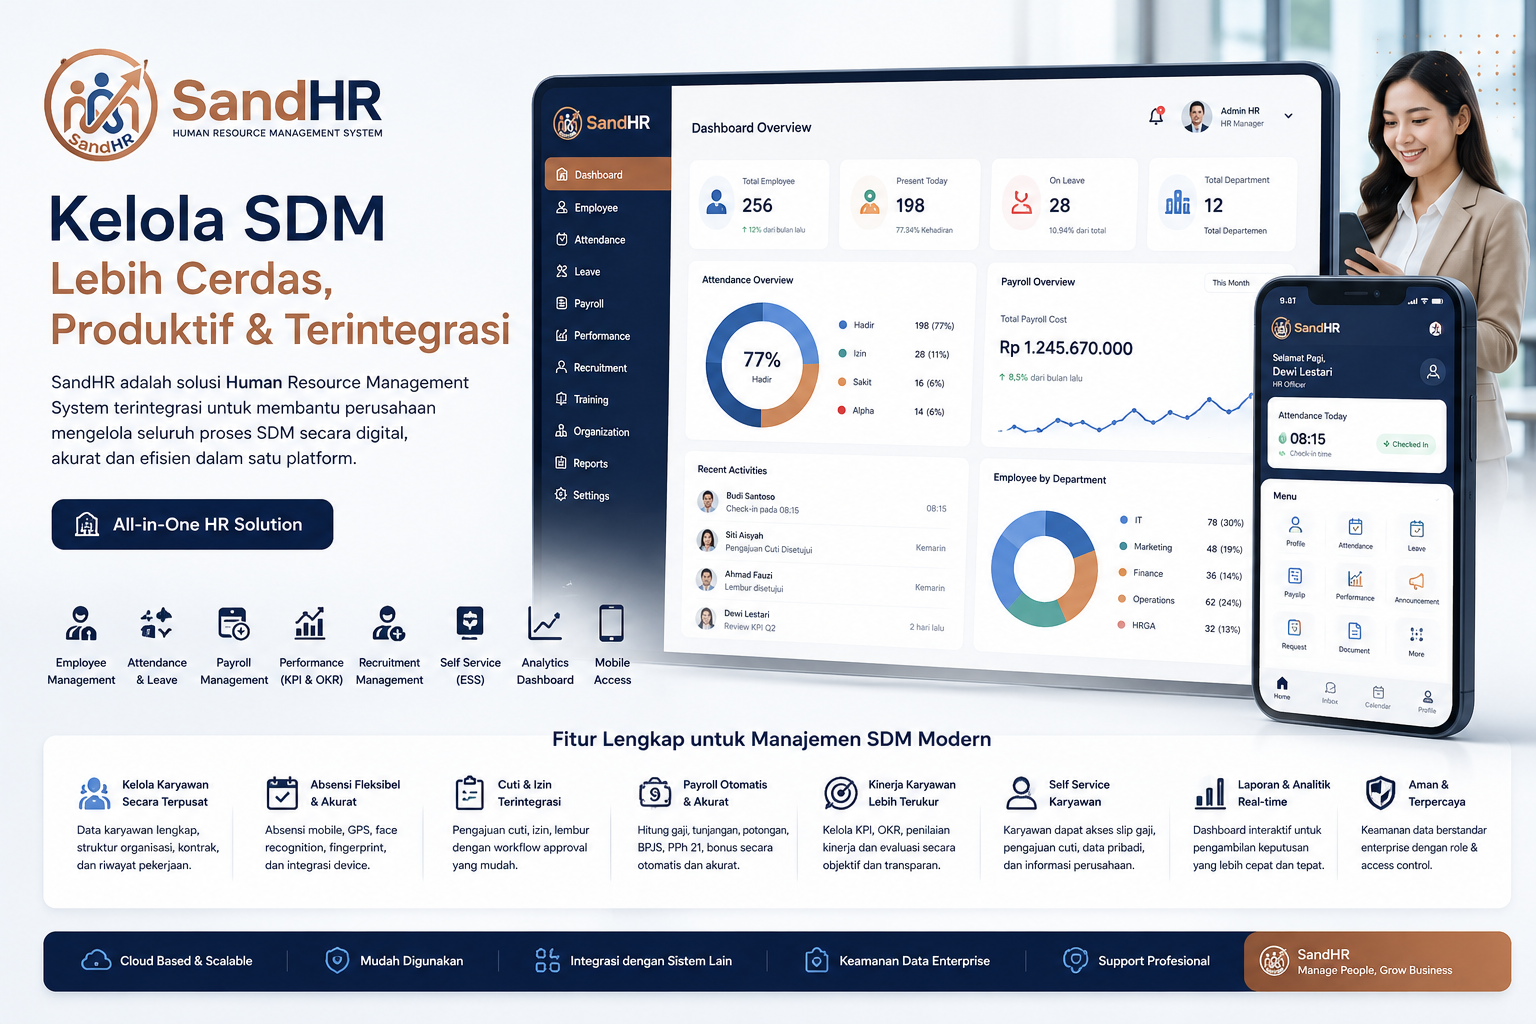This screenshot has width=1536, height=1024.
Task: Click the Rp 1.245.670.000 payroll cost value
Action: pos(1066,348)
